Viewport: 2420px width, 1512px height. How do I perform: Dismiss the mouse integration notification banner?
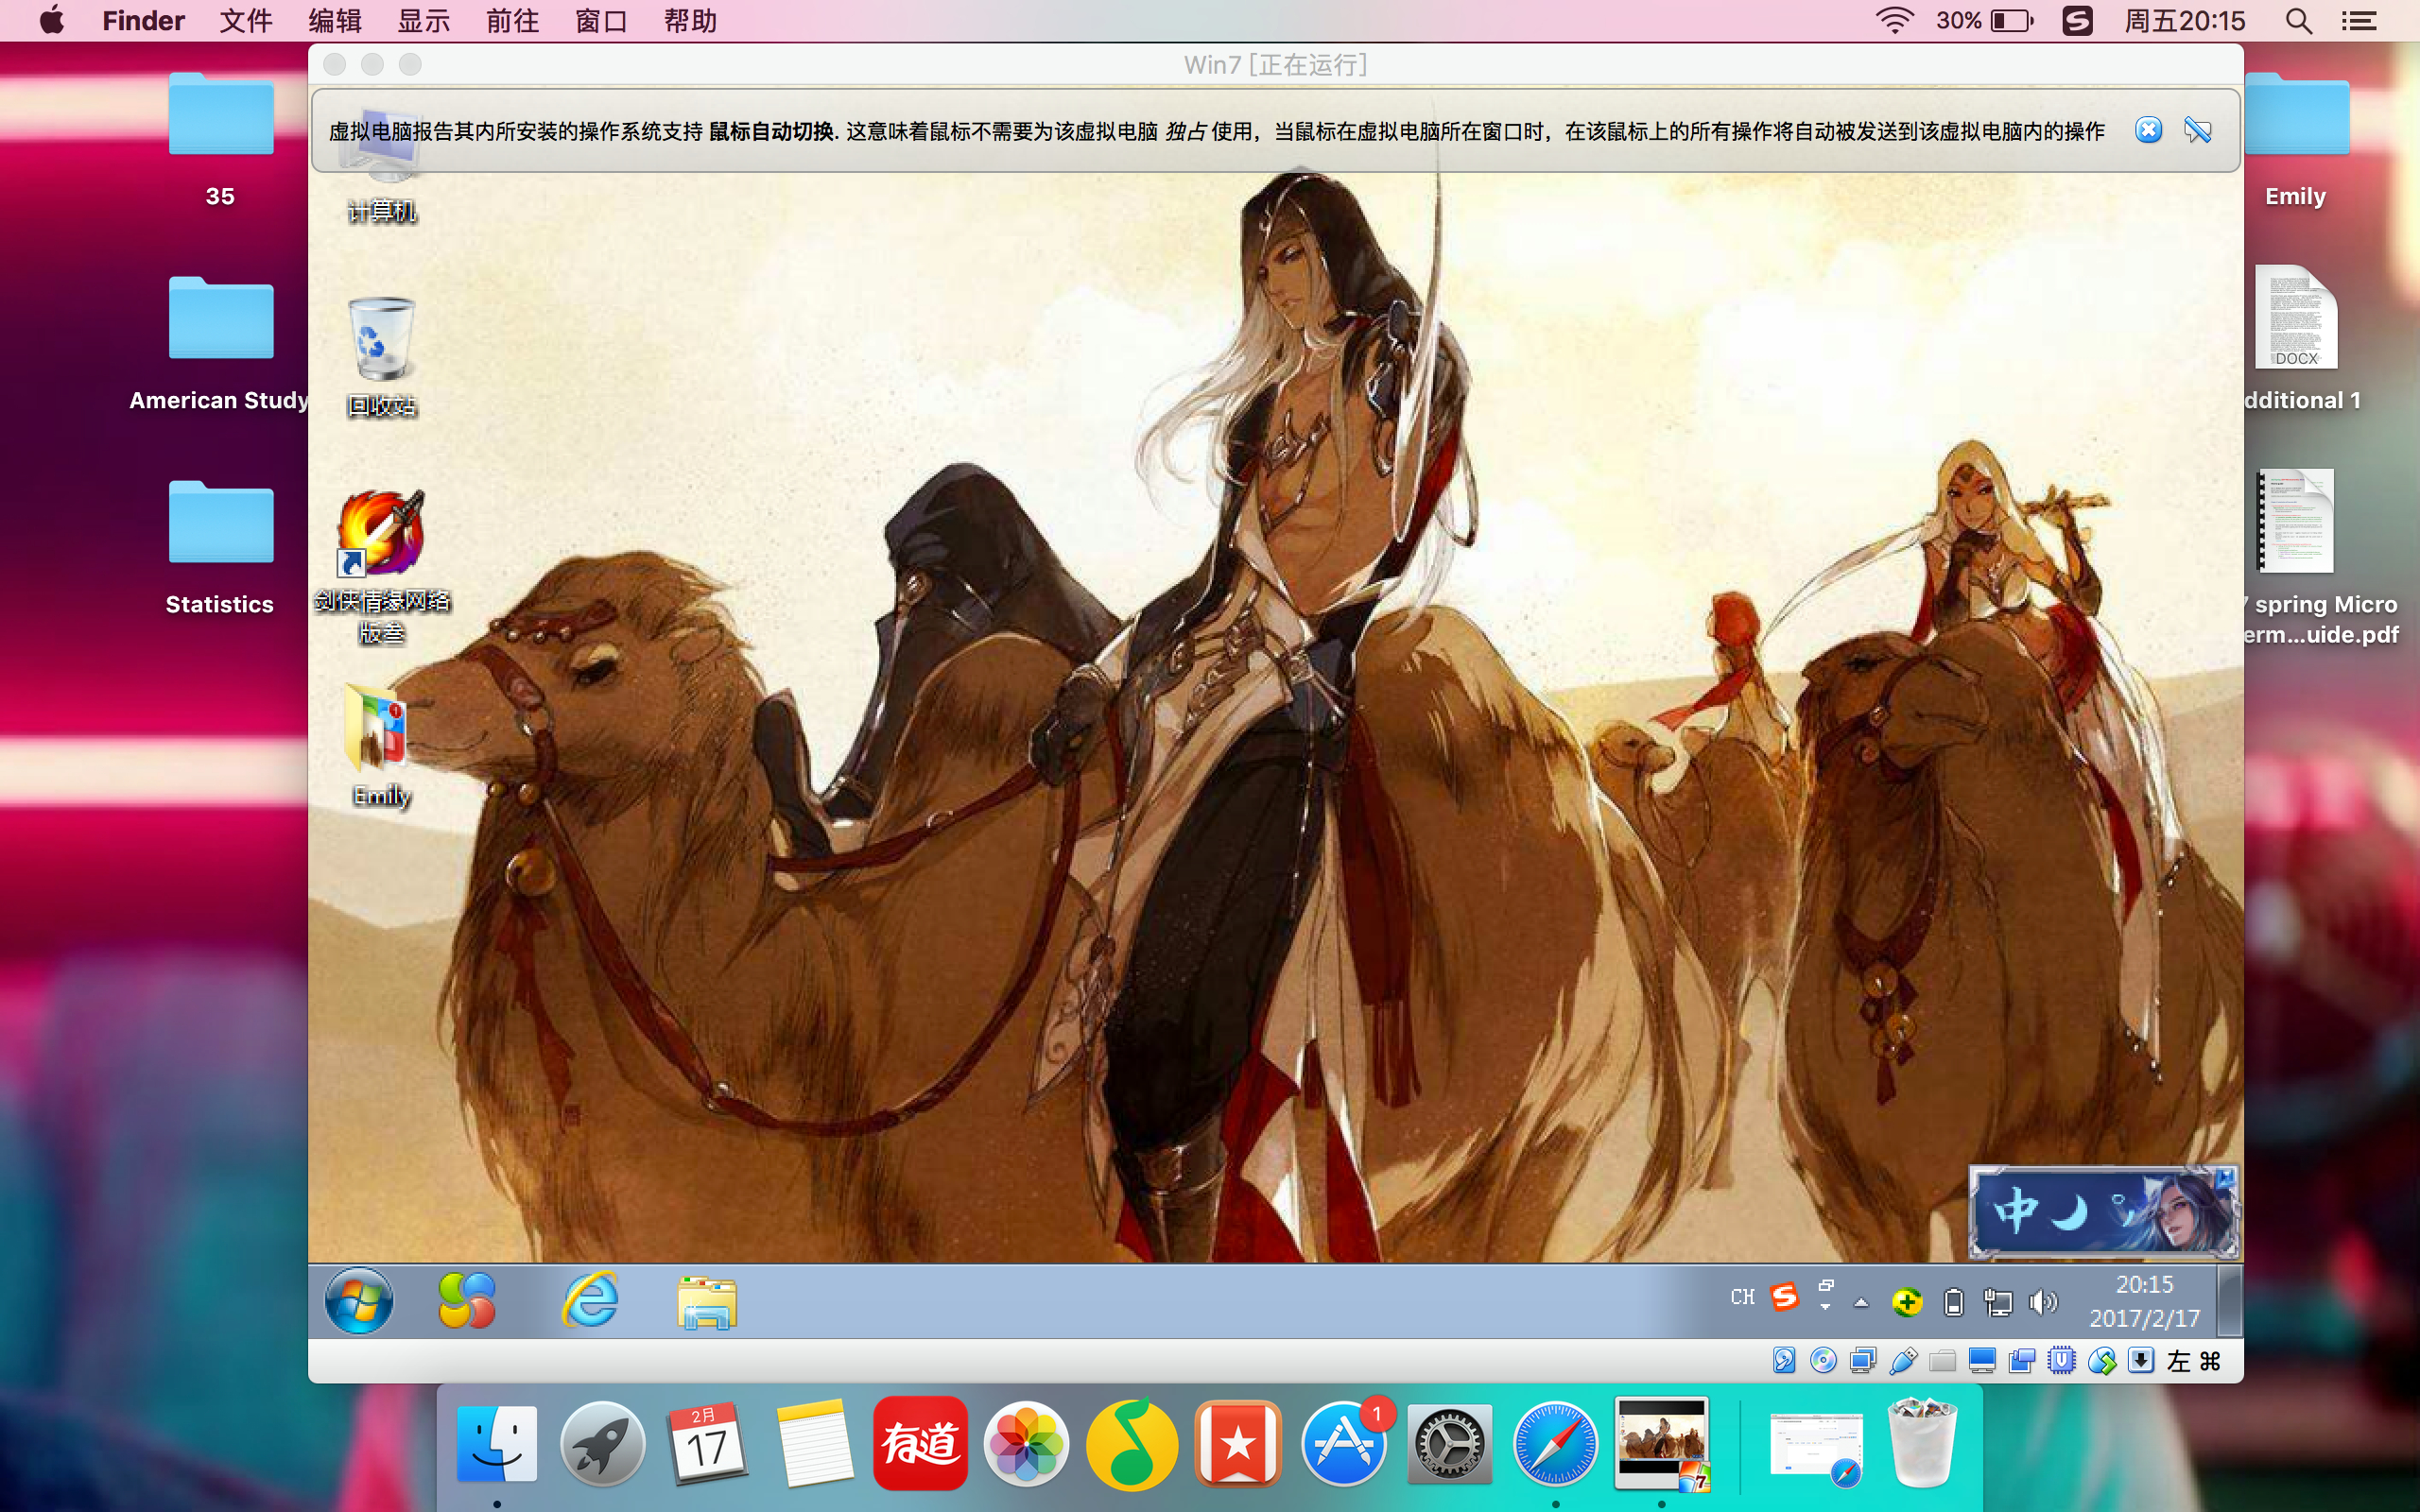tap(2148, 130)
